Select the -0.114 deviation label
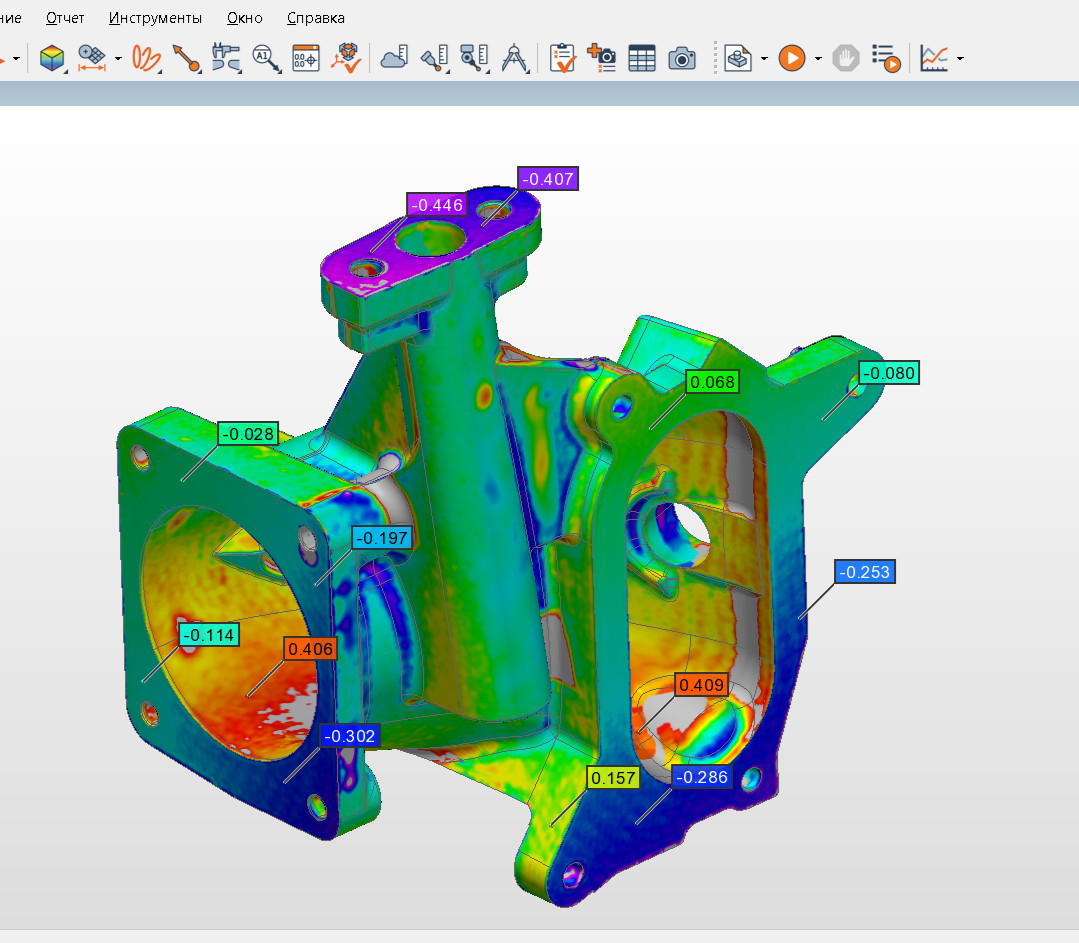 click(209, 635)
